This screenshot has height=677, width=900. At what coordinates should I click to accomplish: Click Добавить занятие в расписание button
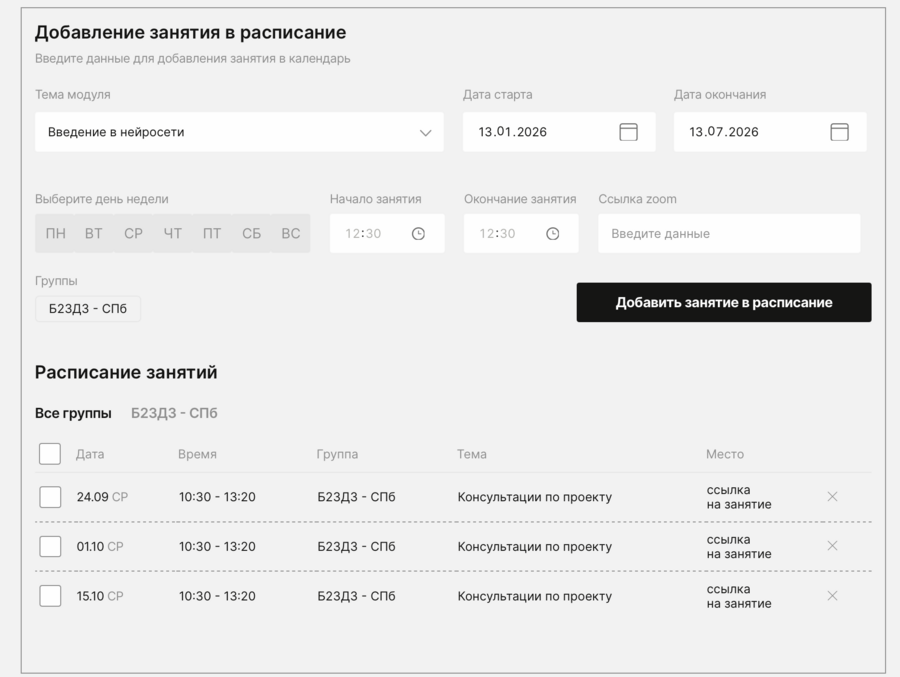point(724,303)
